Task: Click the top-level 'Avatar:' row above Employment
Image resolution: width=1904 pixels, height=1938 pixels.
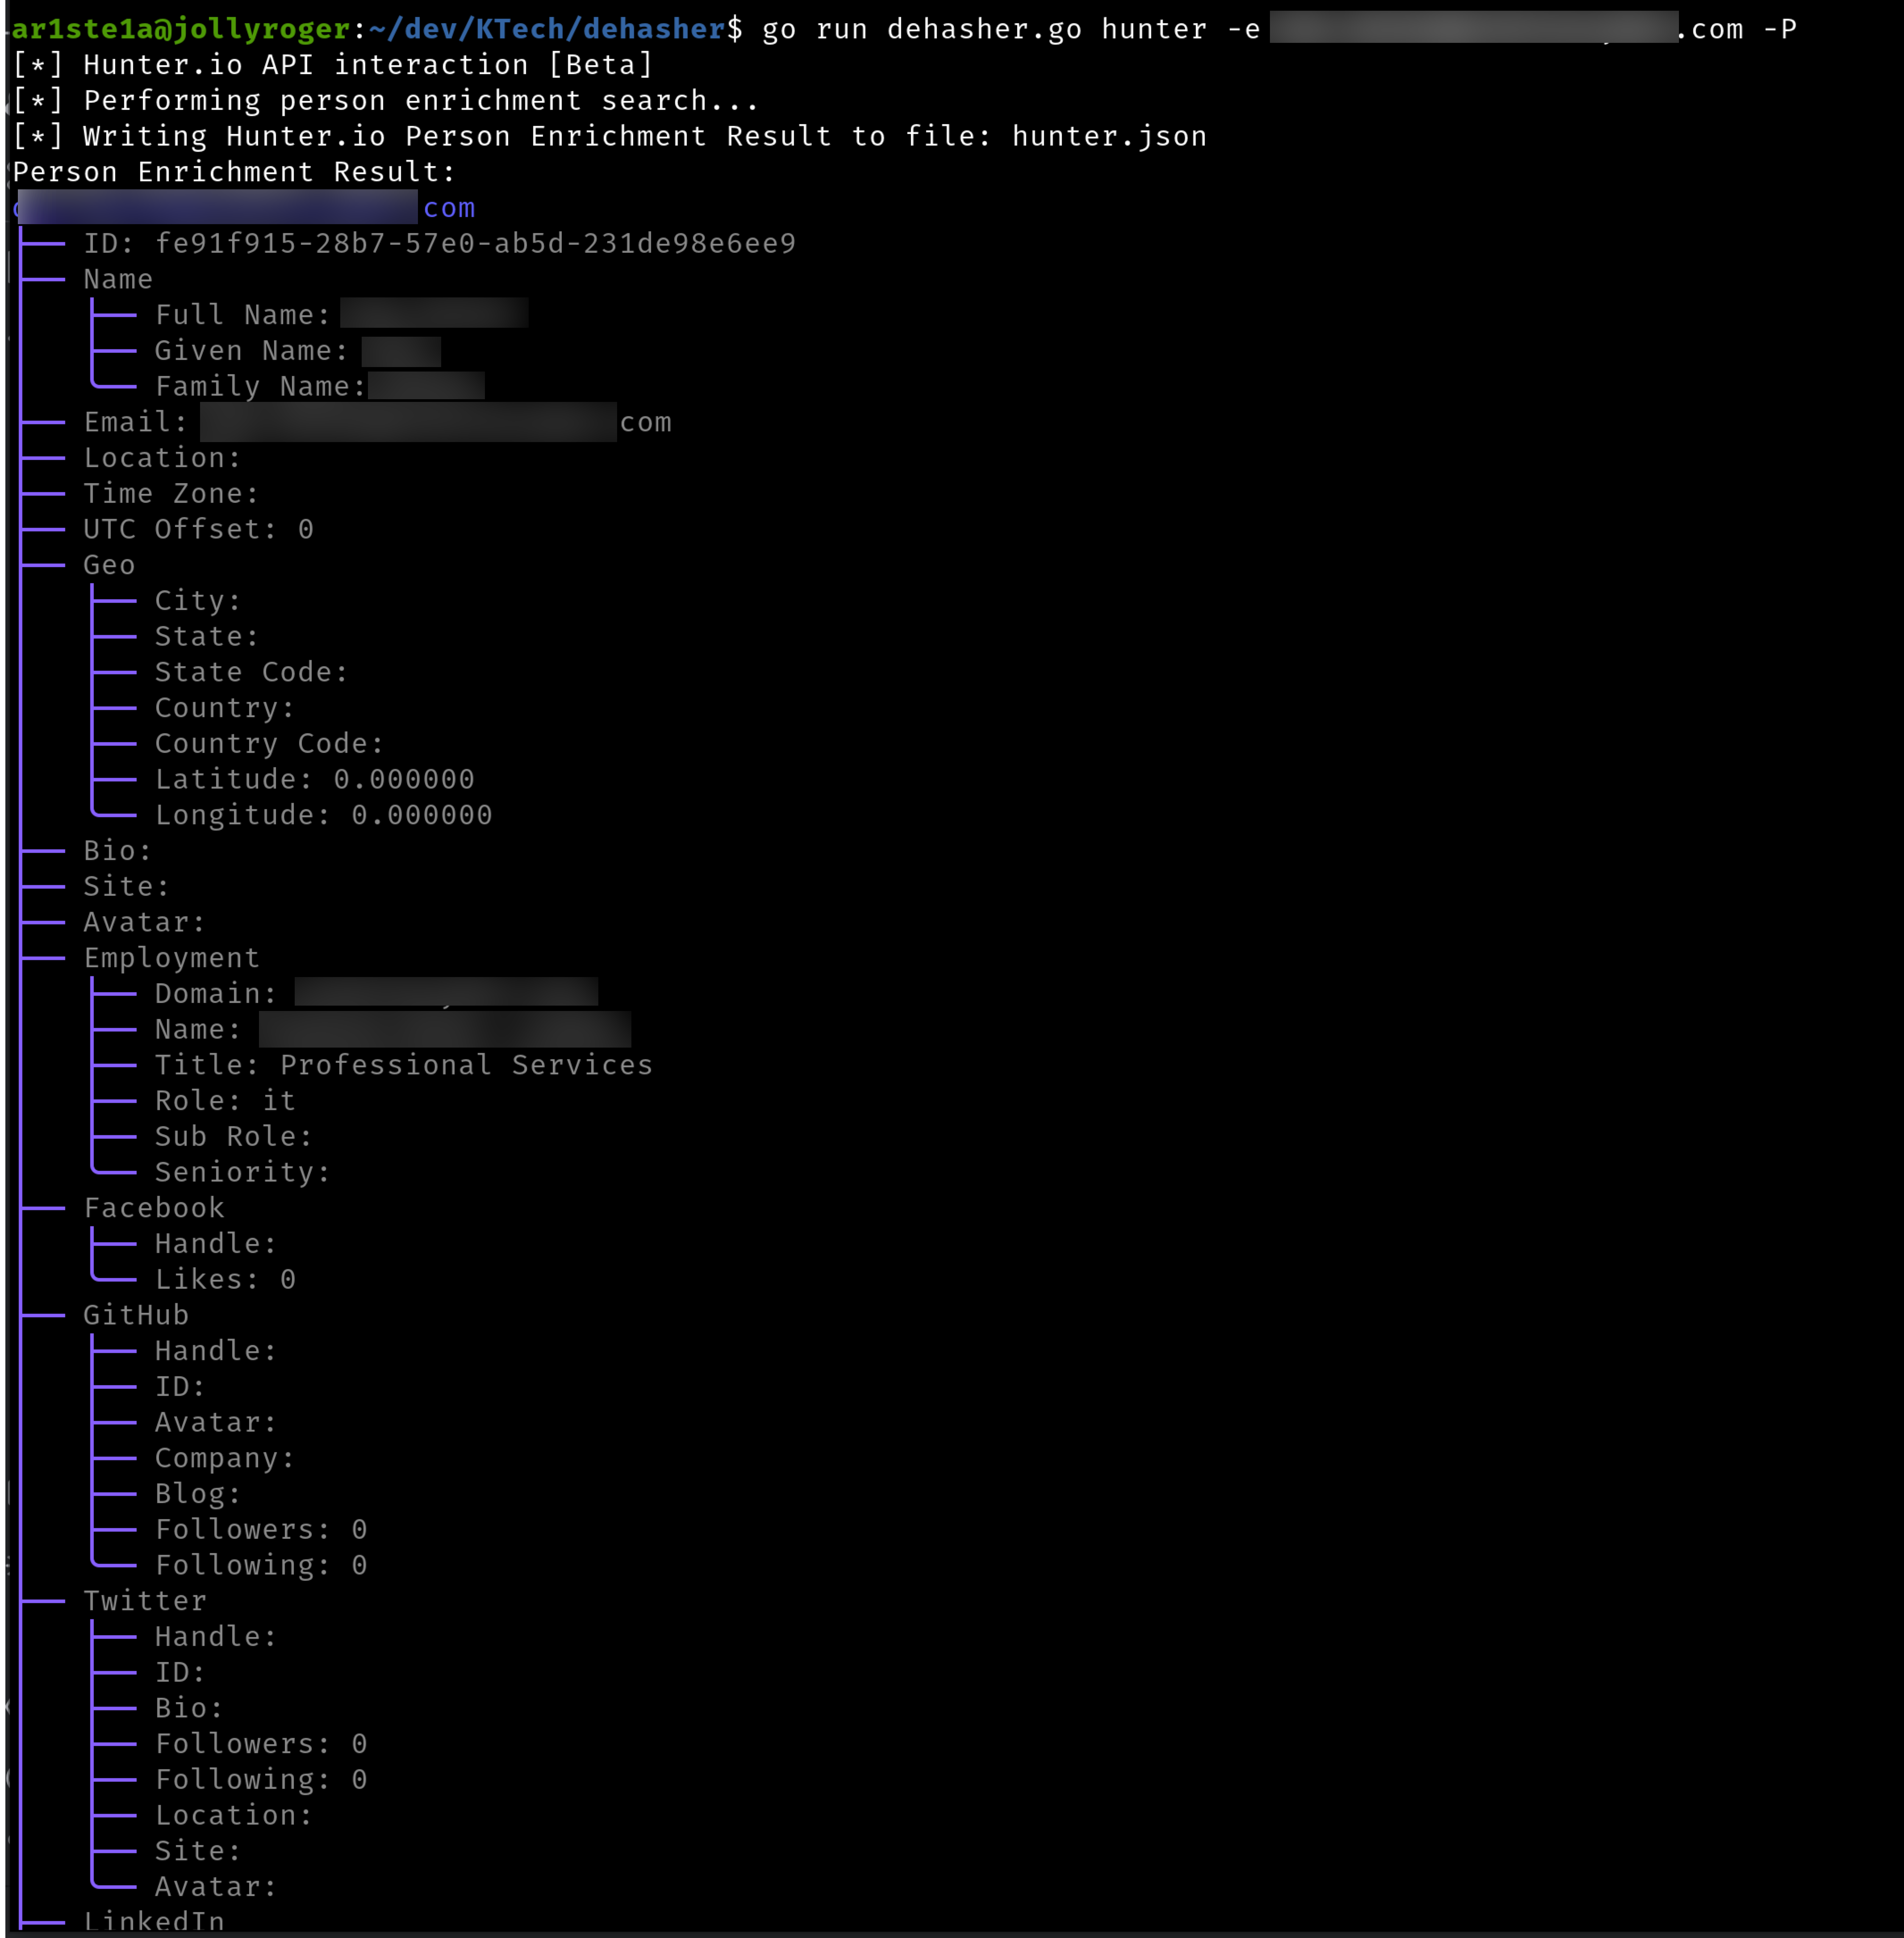Action: 144,922
